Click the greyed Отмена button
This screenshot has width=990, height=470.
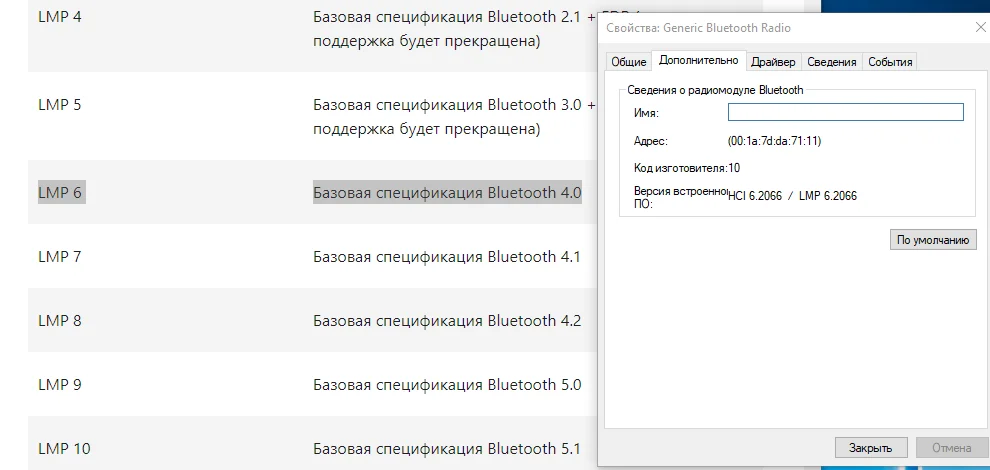point(951,448)
